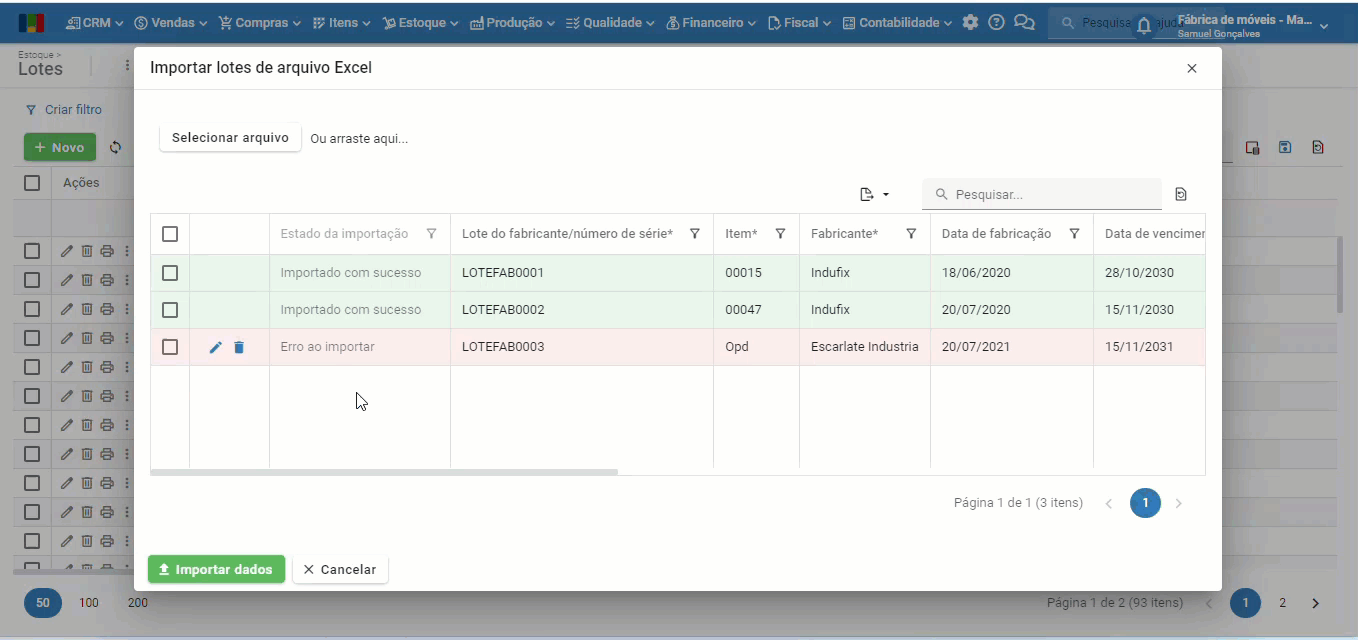Open settings gear in top navigation
Screen dimensions: 1358x640
[x=970, y=22]
